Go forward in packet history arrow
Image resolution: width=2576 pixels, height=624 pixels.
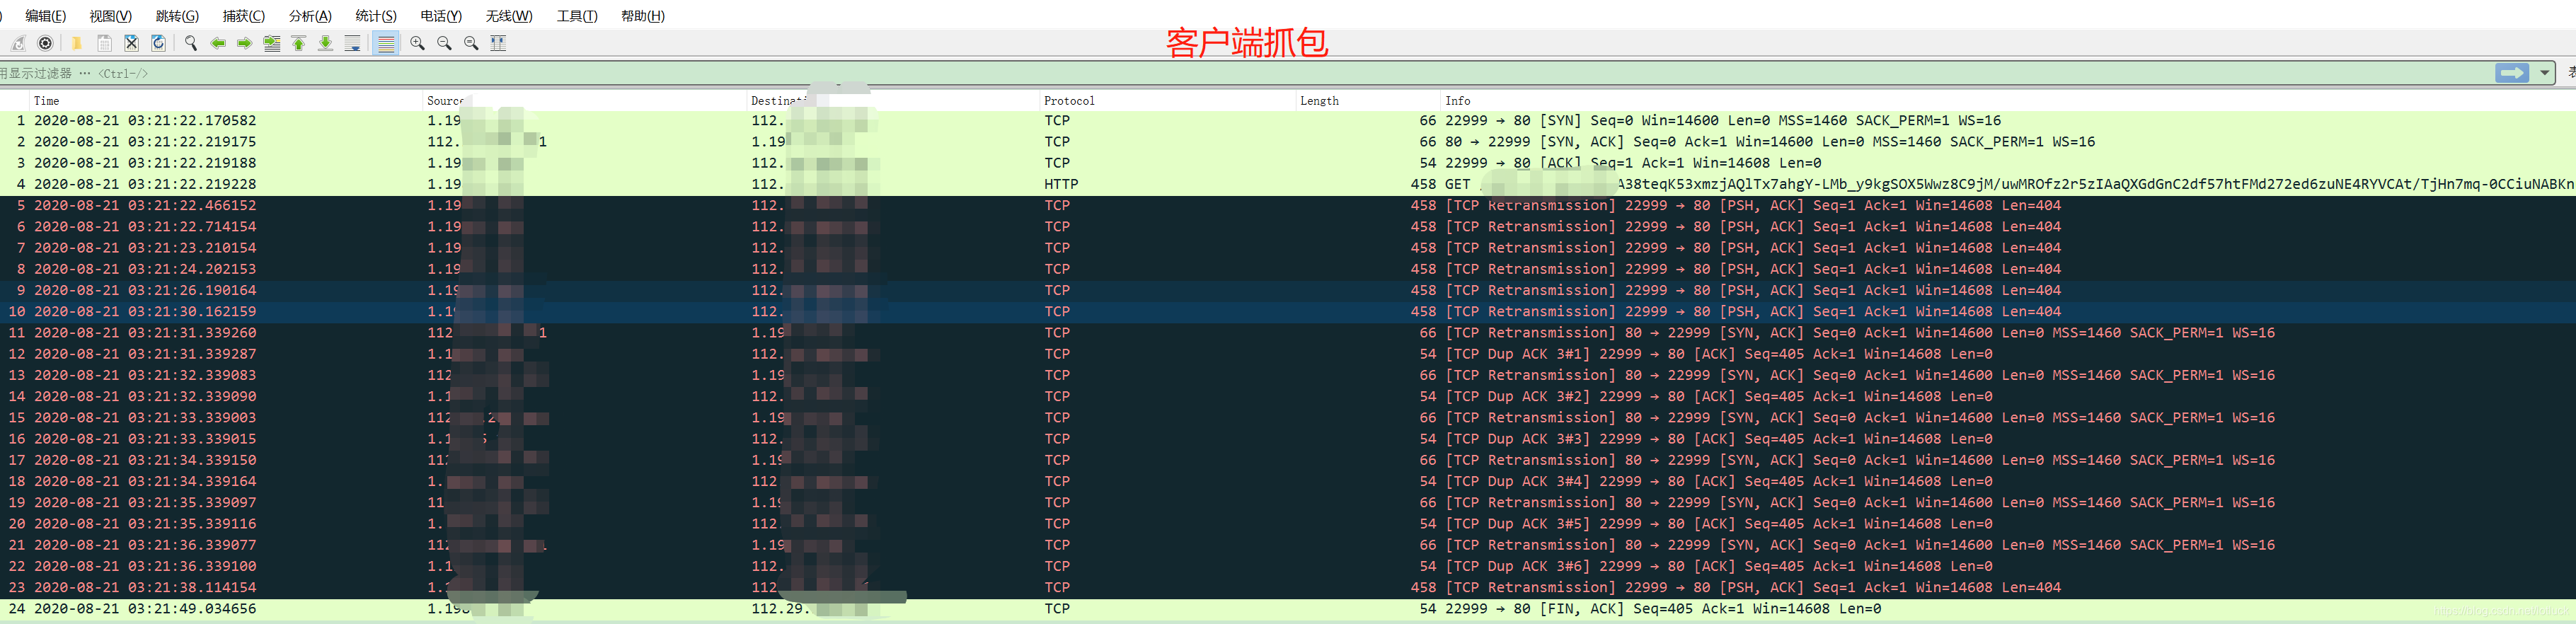(244, 43)
